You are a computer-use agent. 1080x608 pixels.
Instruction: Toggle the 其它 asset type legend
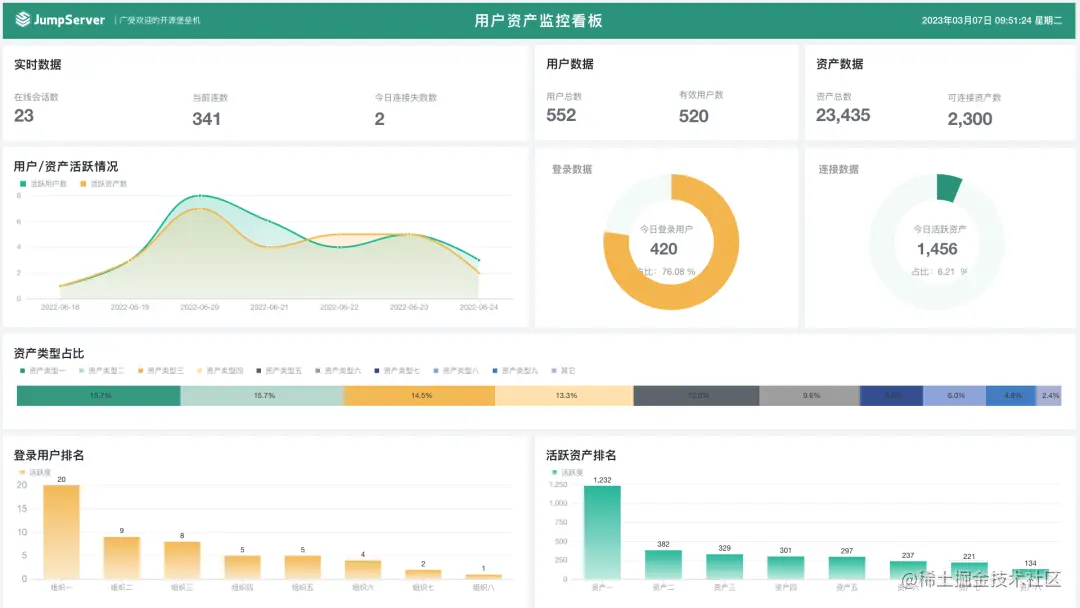pyautogui.click(x=554, y=372)
